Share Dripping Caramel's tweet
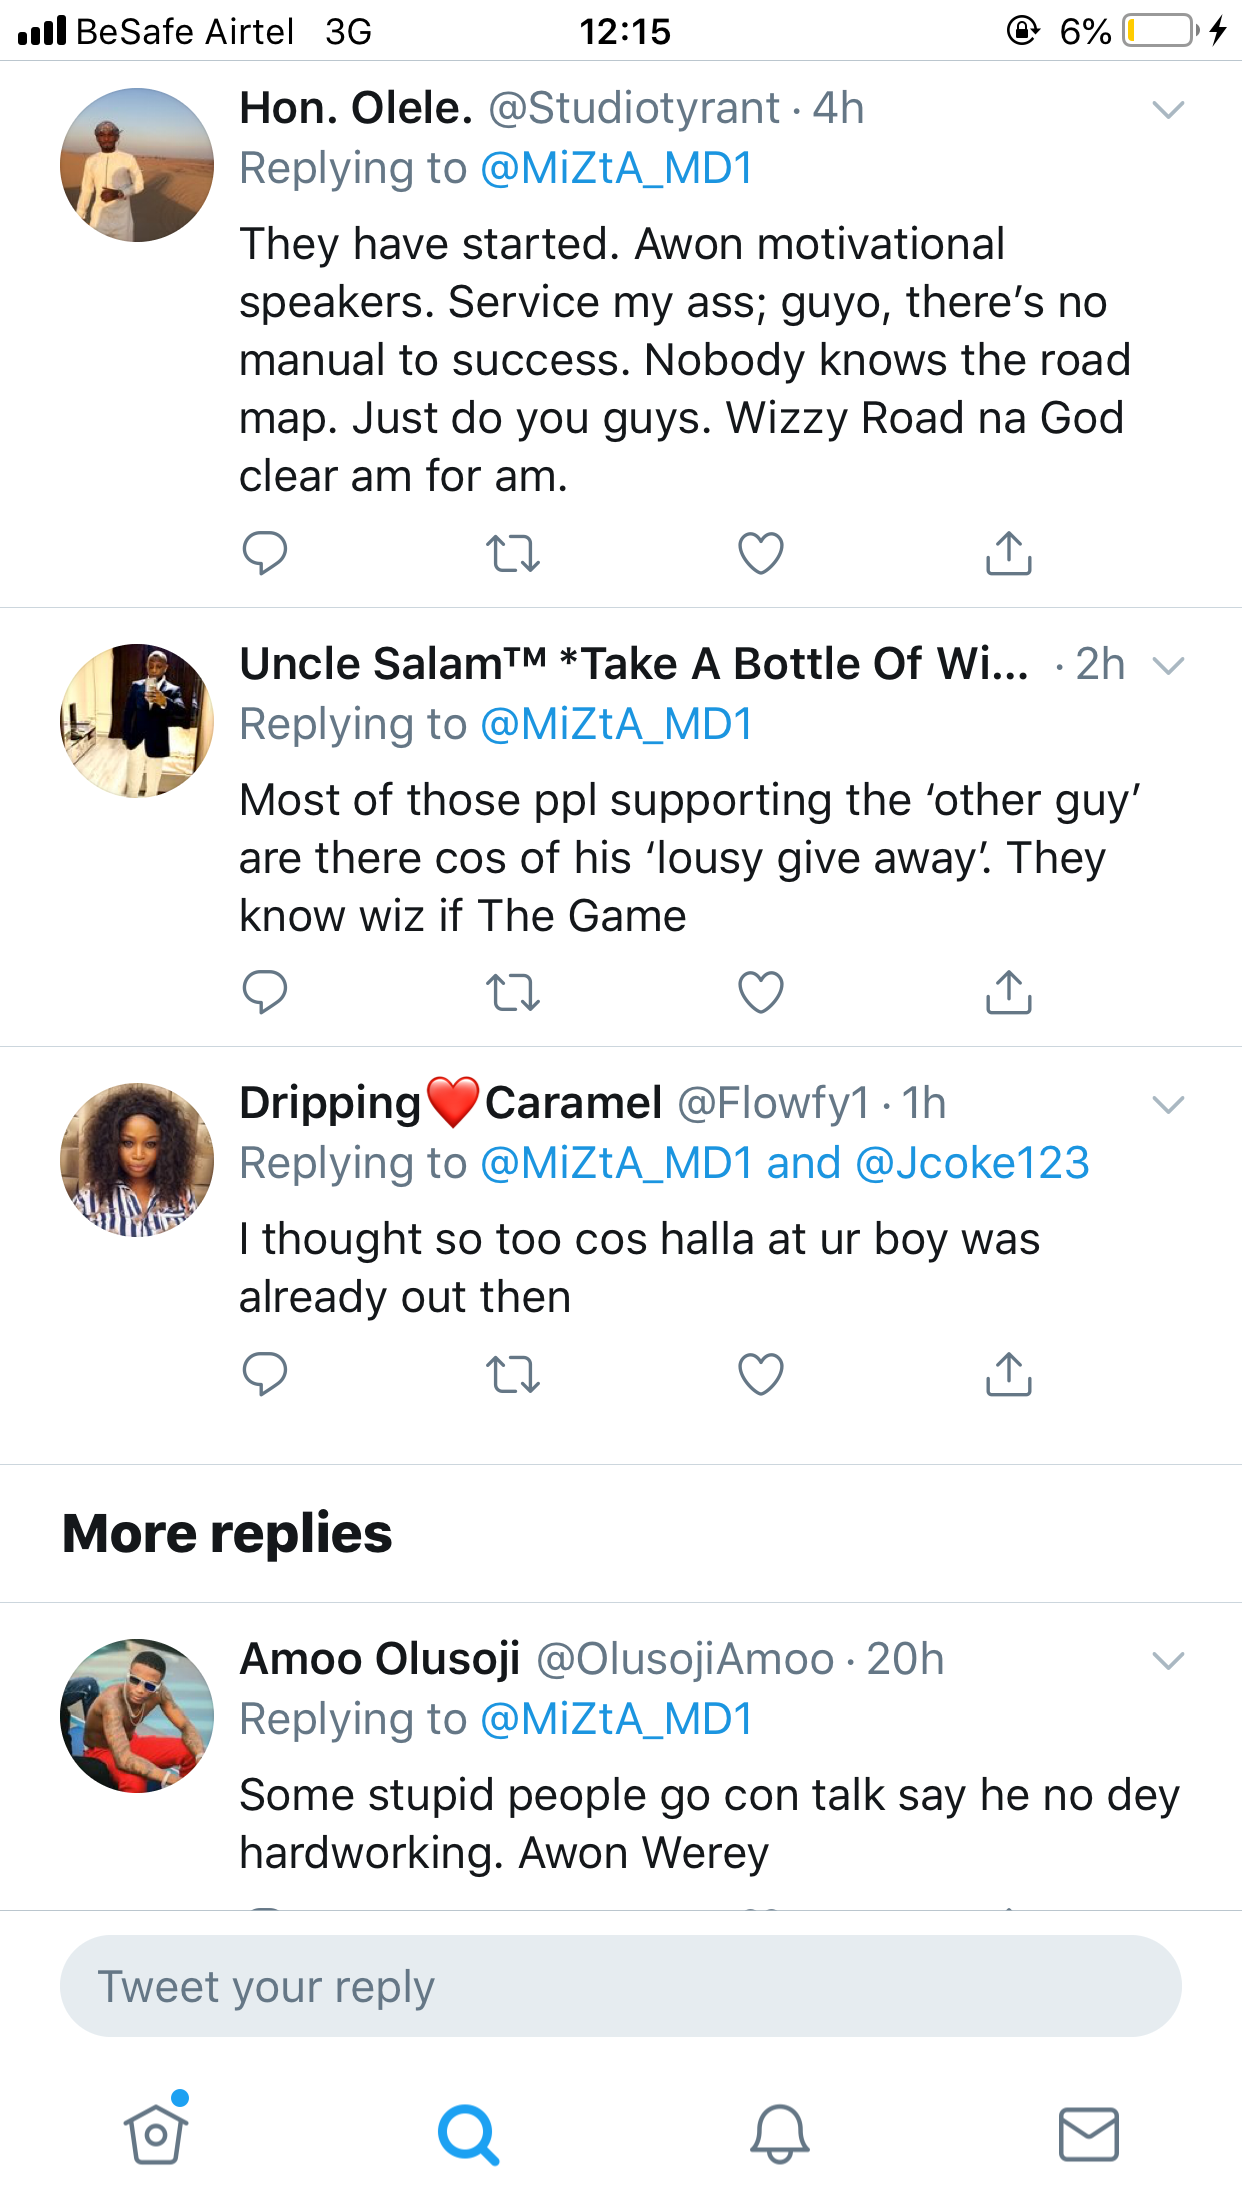1242x2208 pixels. pyautogui.click(x=1008, y=1373)
